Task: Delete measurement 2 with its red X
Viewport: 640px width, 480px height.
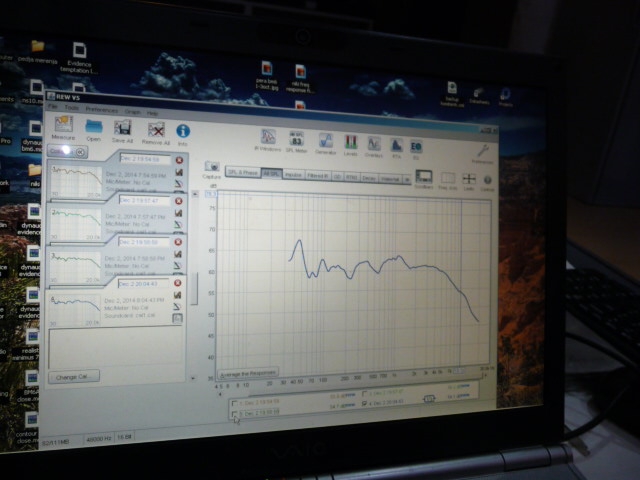Action: point(178,201)
